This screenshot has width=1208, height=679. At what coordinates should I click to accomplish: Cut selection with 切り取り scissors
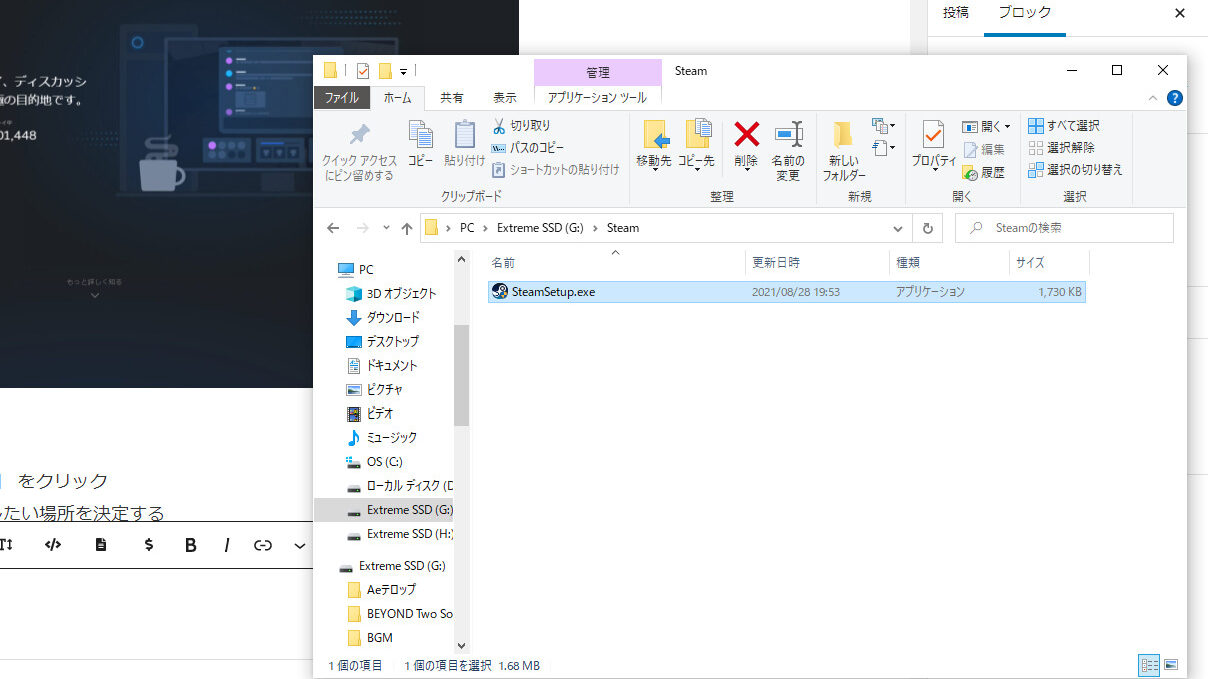coord(522,126)
